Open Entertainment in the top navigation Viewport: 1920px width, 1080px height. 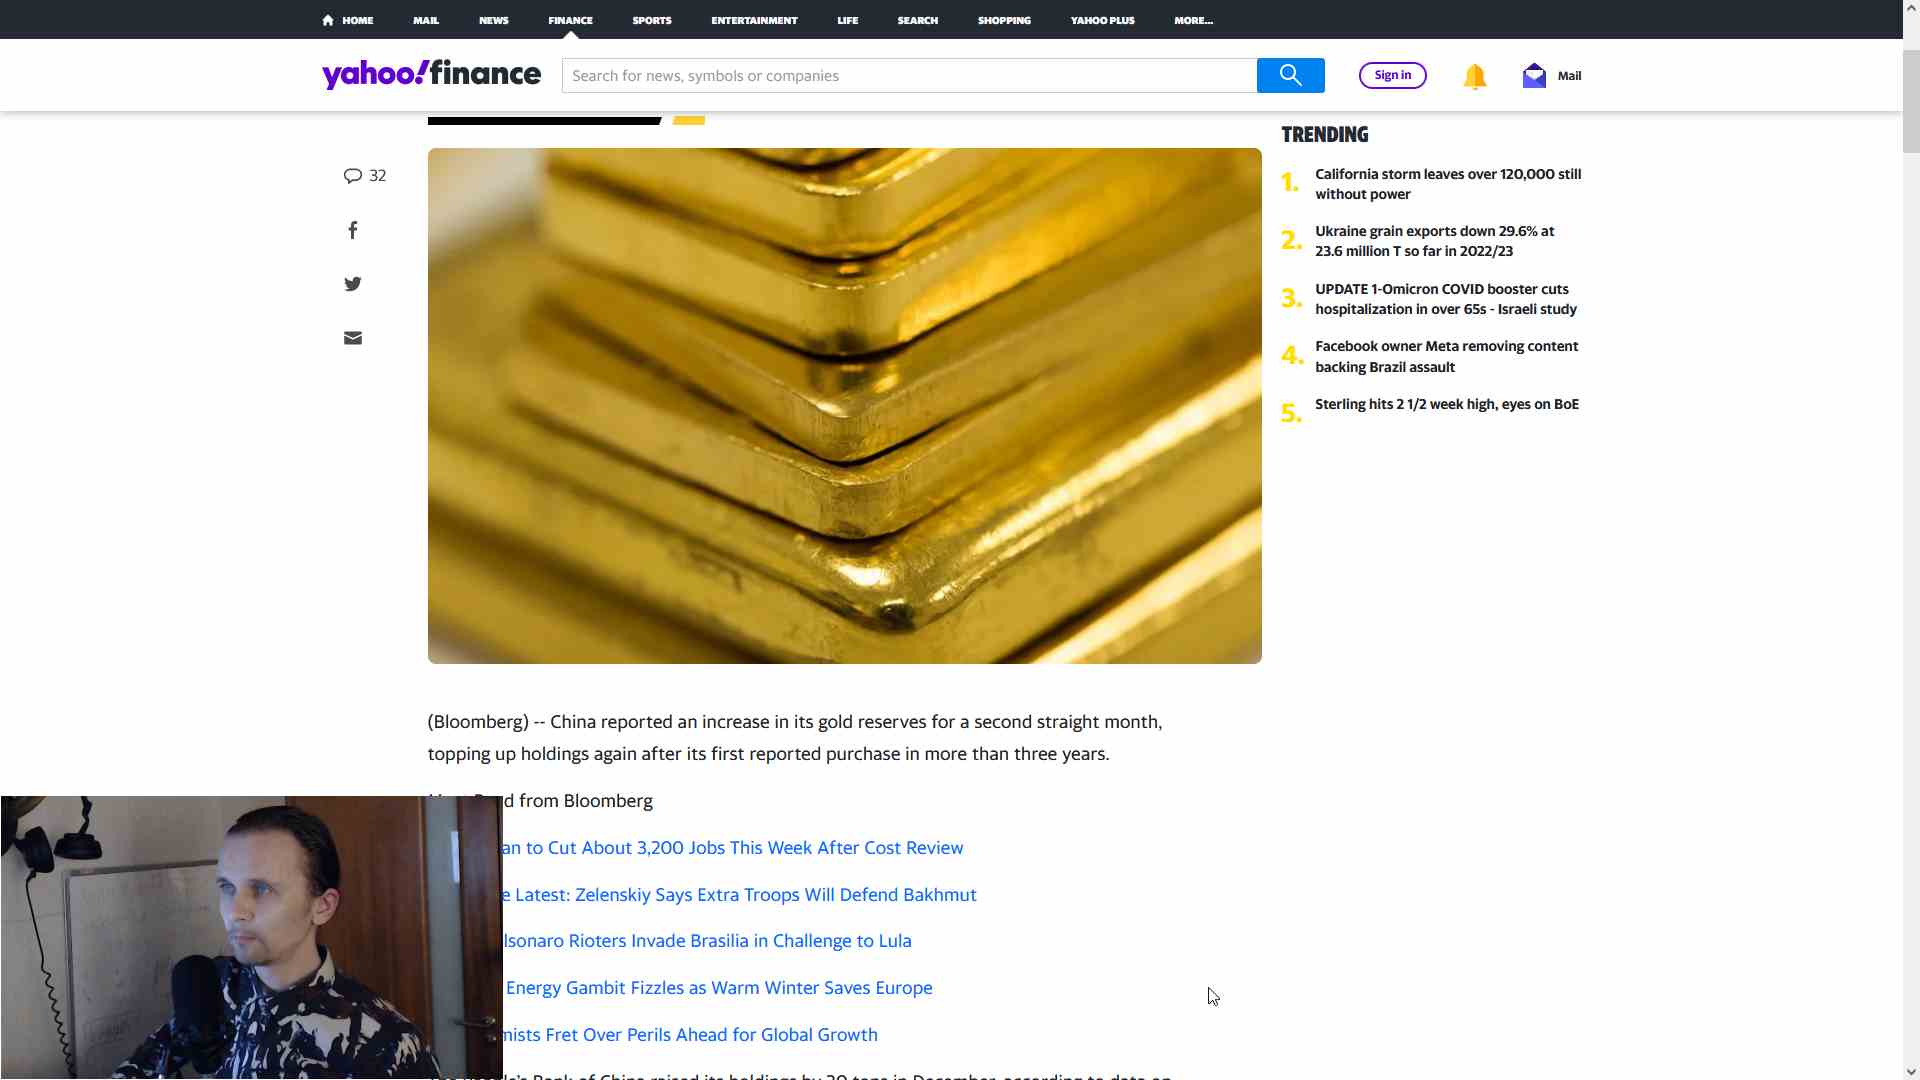point(754,20)
